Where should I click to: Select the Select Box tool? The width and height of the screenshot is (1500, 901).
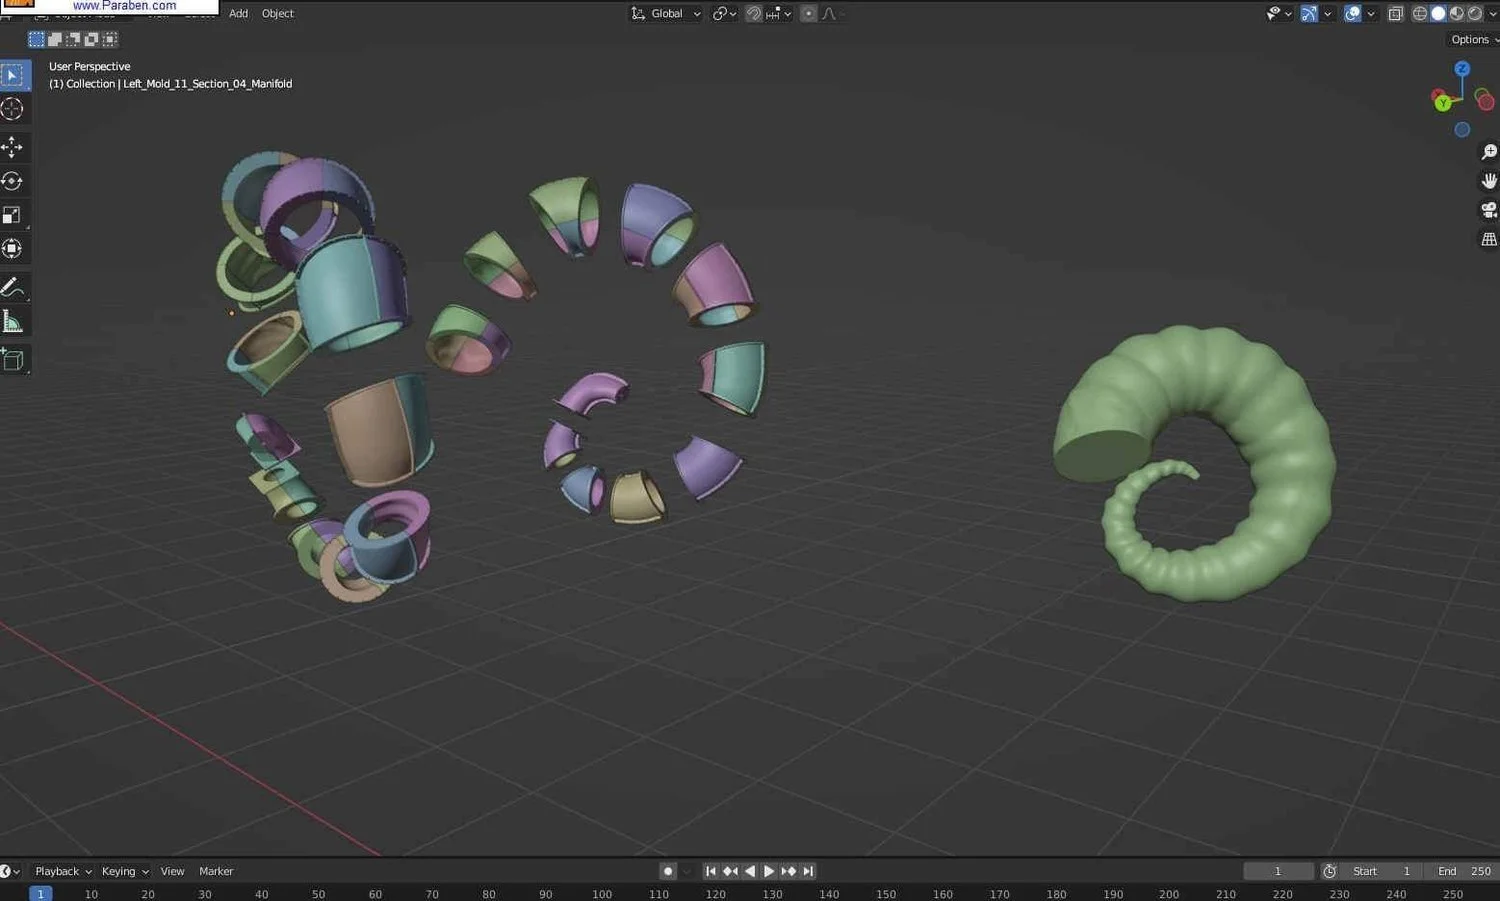pyautogui.click(x=13, y=75)
